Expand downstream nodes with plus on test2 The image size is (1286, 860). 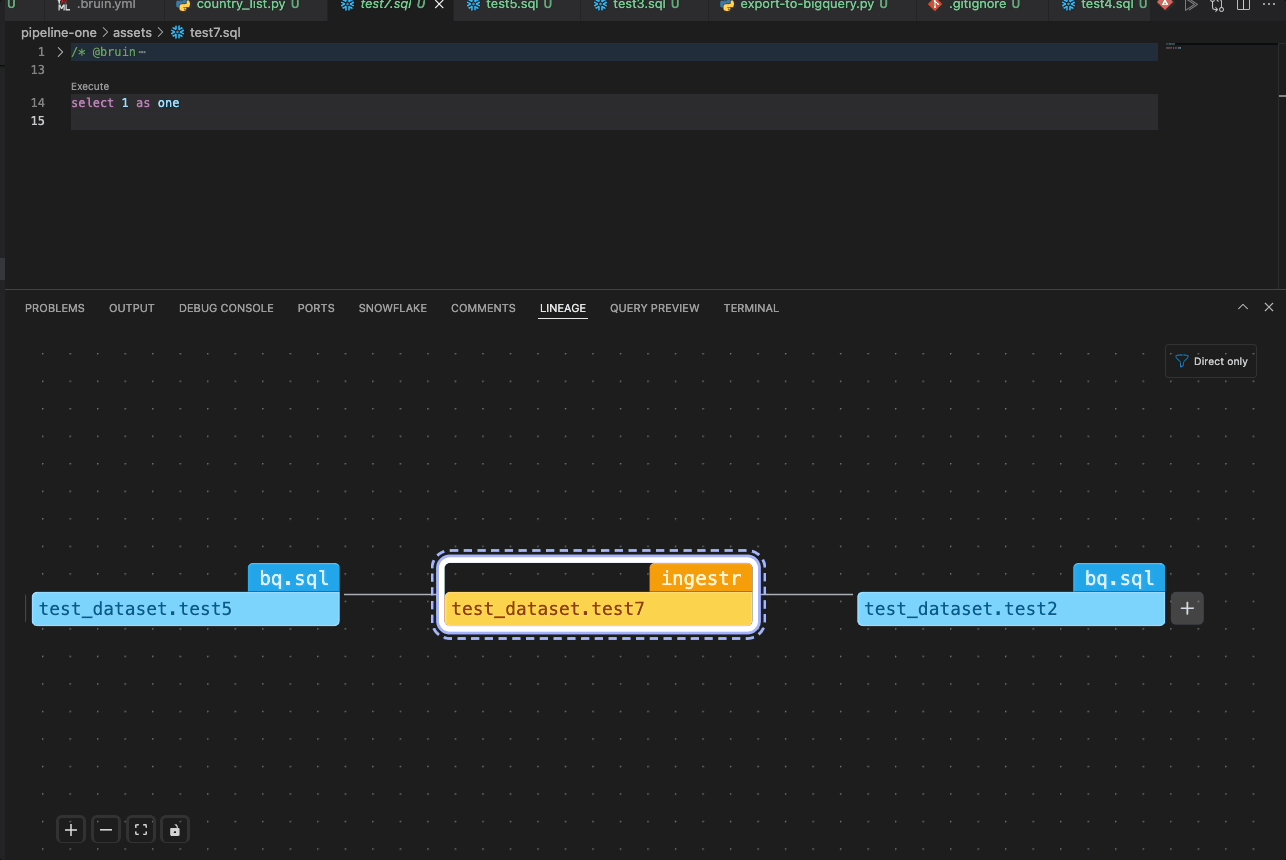pyautogui.click(x=1187, y=608)
